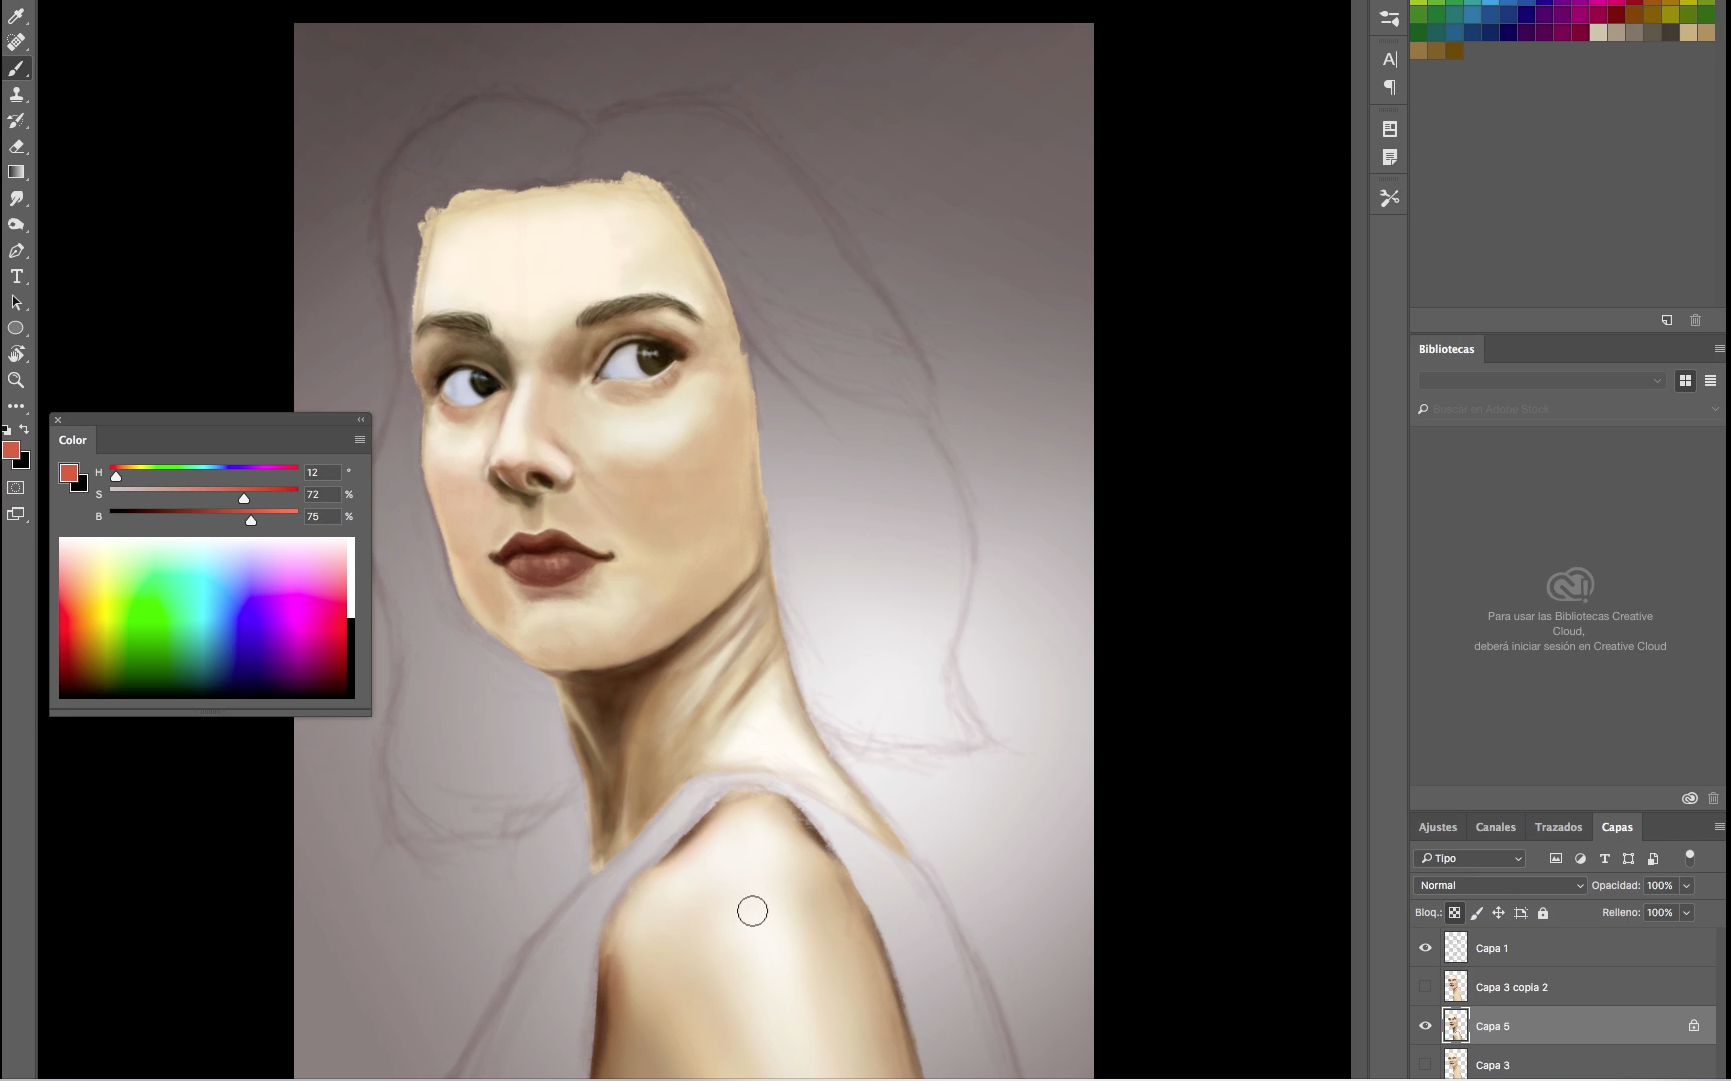Filter layers by adjustment layers
Viewport: 1731px width, 1081px height.
point(1580,858)
